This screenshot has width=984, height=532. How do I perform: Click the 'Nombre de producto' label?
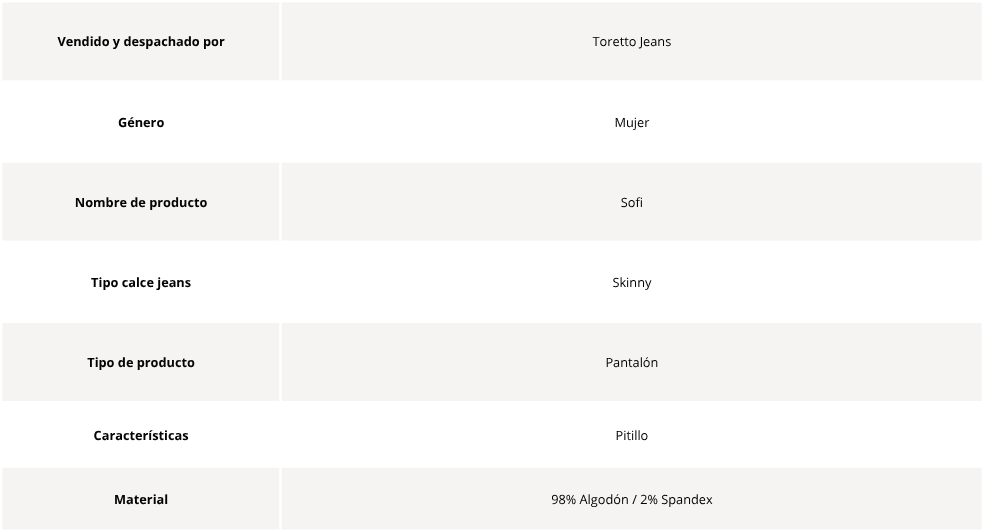141,203
